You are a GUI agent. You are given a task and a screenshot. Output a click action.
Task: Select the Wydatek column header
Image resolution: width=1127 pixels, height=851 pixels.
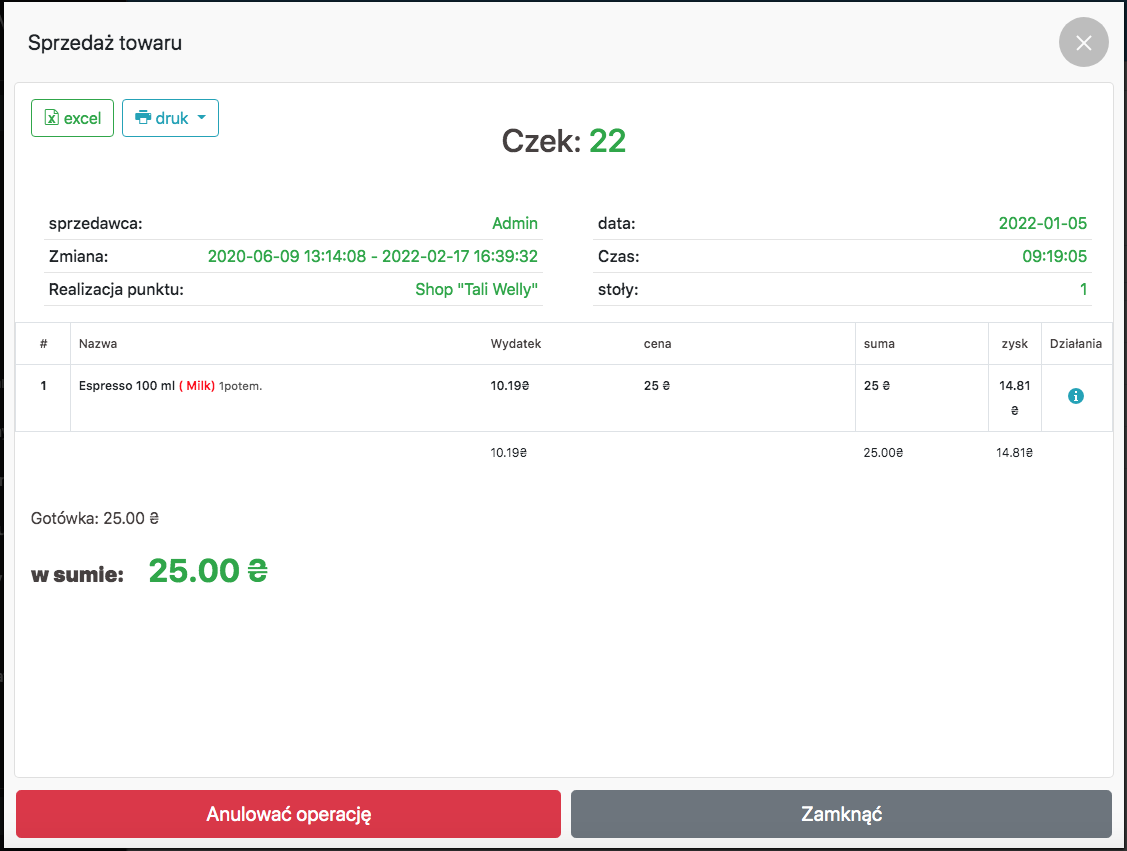(x=515, y=343)
